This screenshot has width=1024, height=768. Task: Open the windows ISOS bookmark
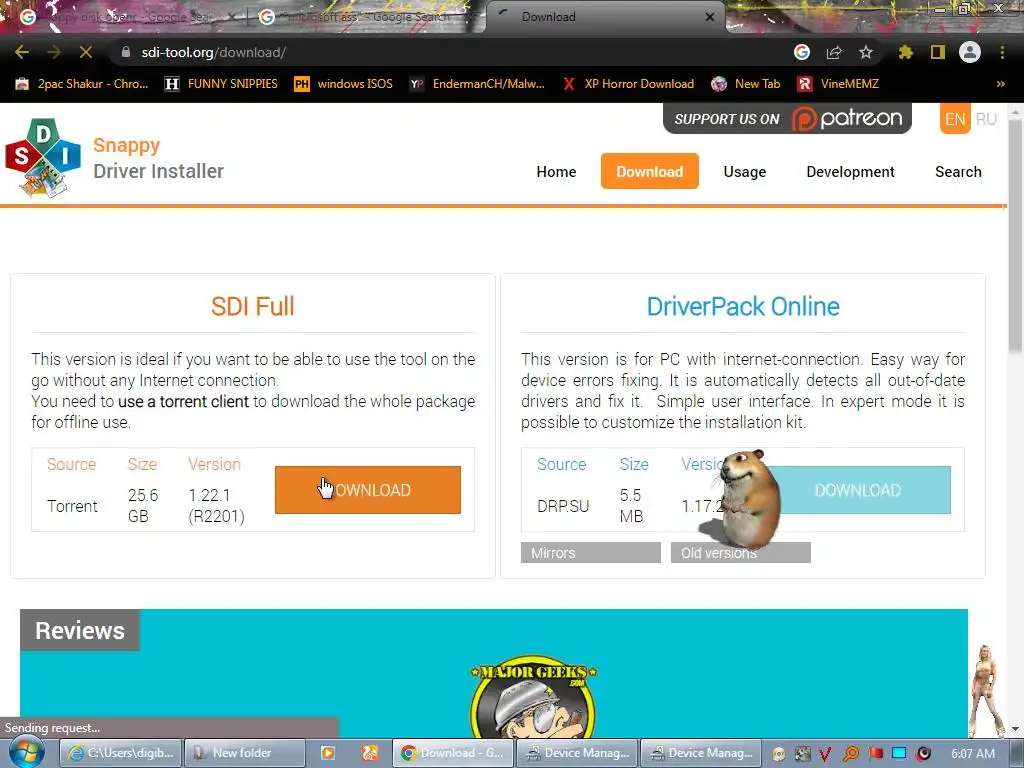point(344,84)
